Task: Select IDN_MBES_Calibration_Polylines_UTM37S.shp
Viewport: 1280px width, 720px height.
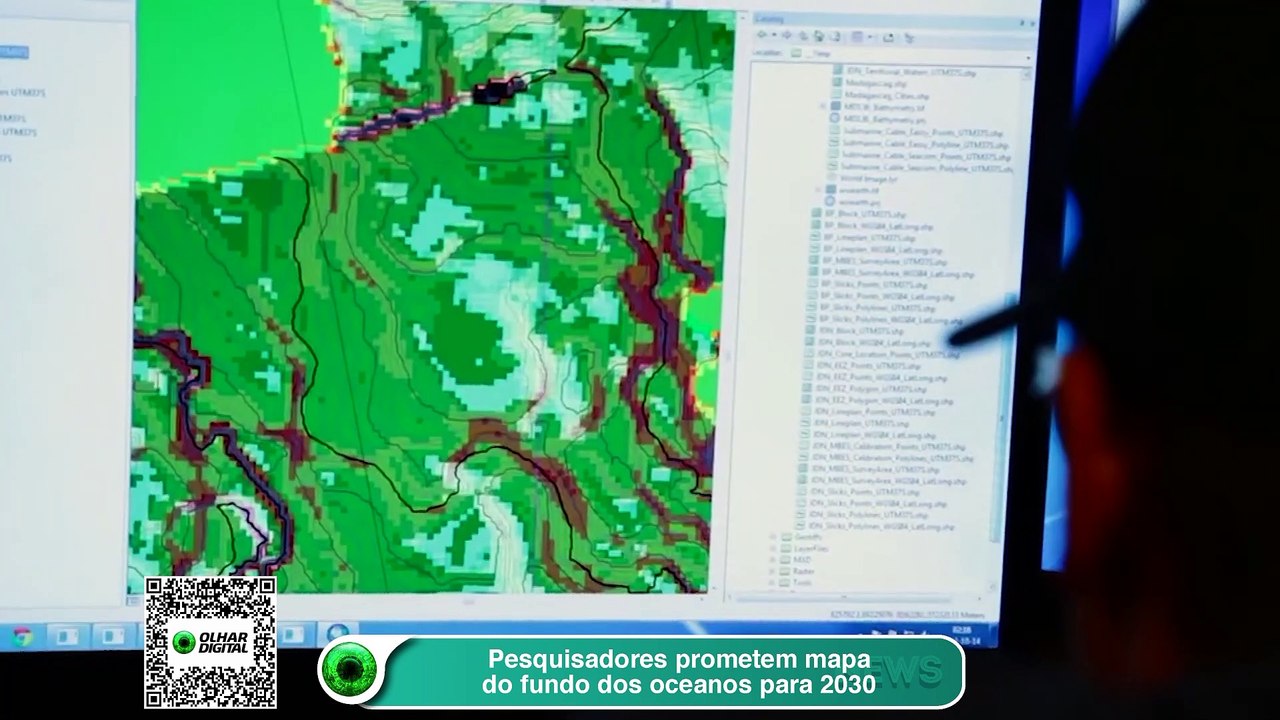Action: coord(892,458)
